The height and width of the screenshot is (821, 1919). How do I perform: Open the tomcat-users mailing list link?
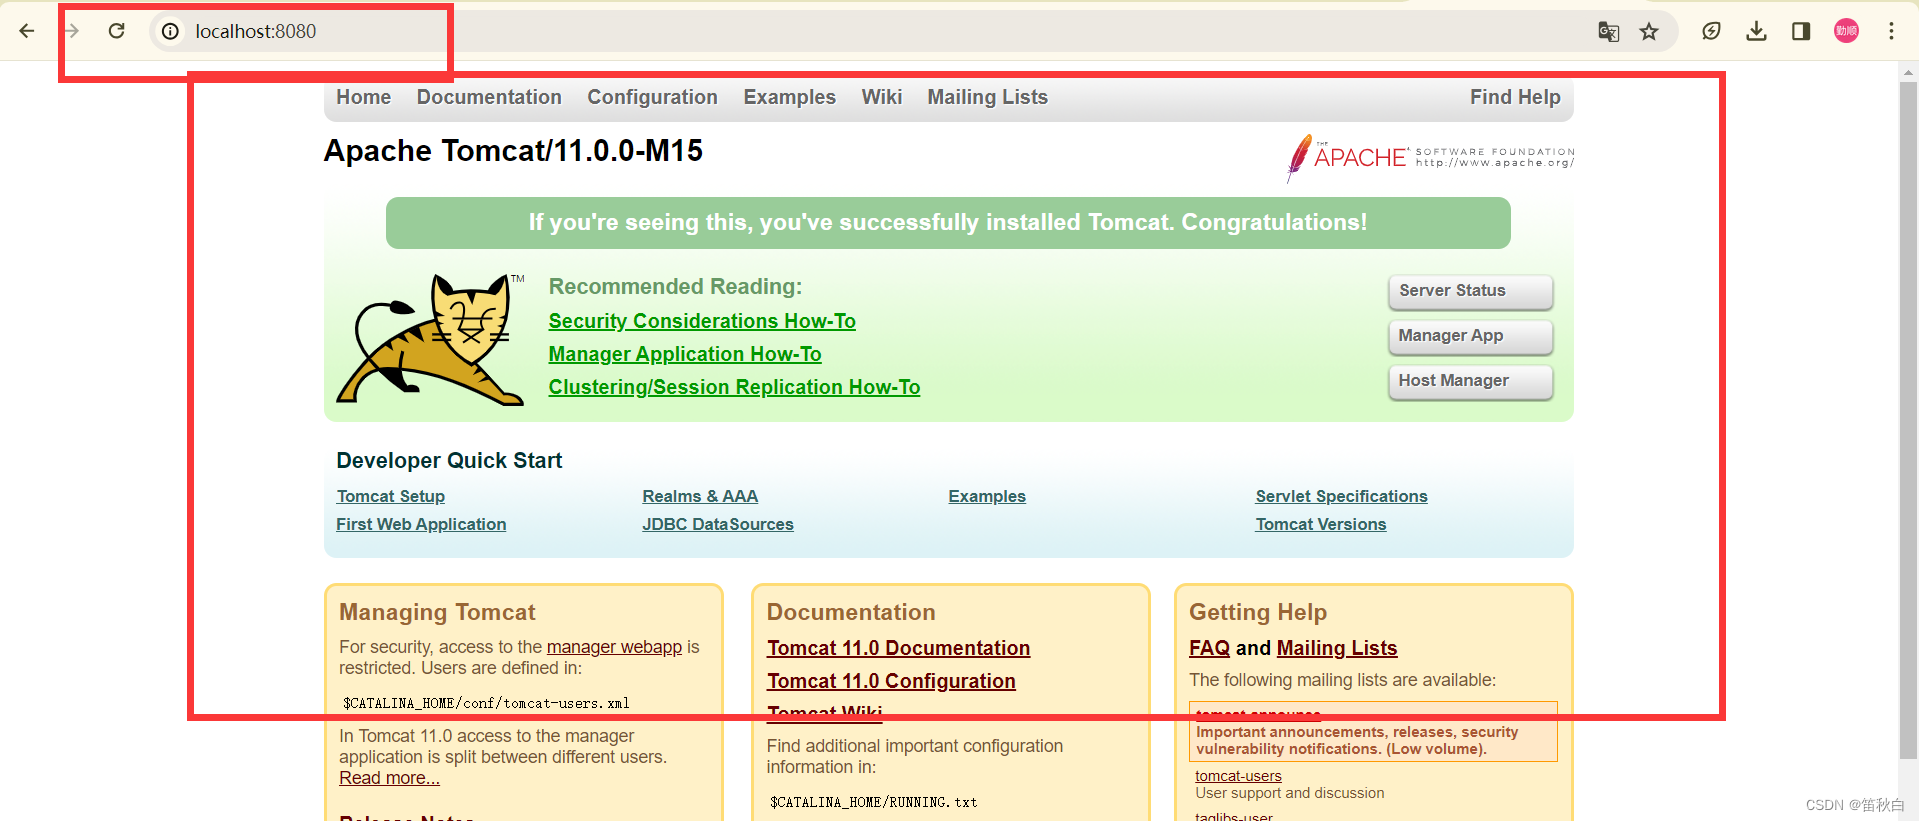1238,776
